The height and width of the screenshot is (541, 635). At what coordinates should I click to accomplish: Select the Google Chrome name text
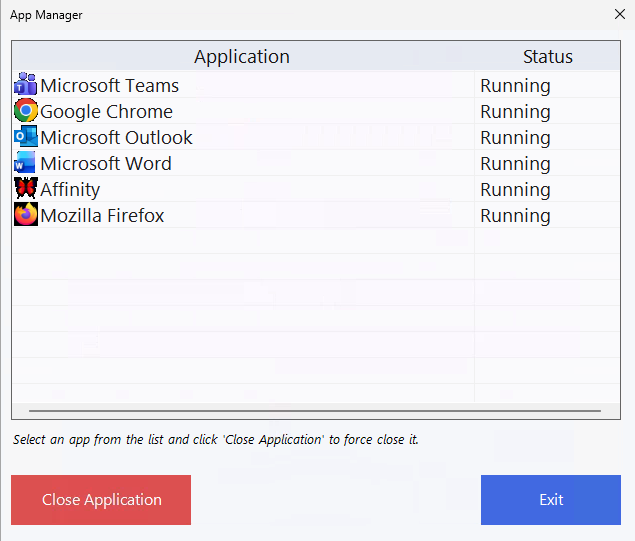[106, 112]
